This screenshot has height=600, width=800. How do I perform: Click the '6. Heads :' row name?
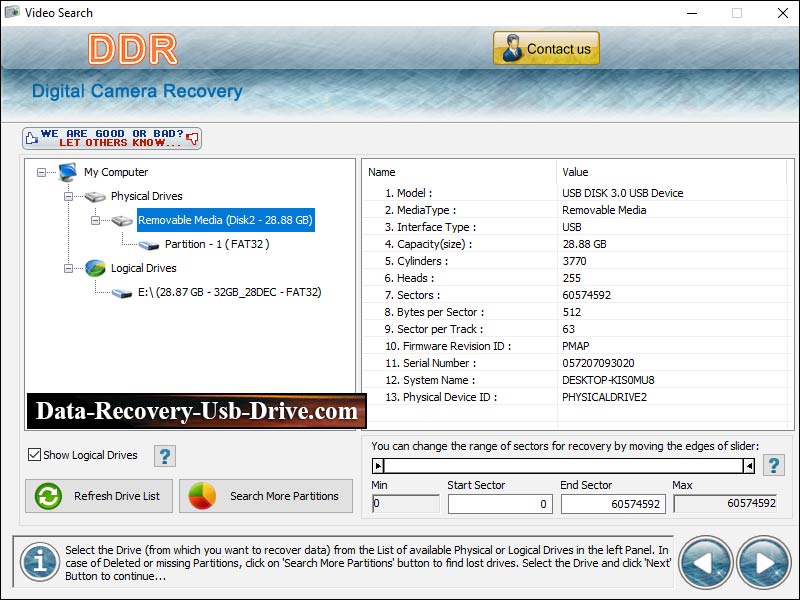409,278
